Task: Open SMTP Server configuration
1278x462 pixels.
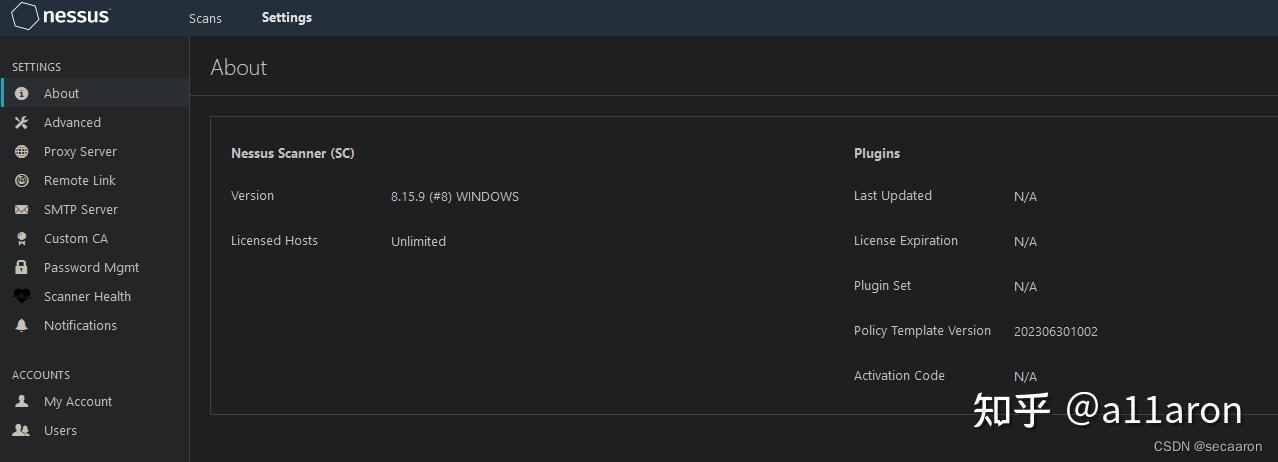Action: 81,209
